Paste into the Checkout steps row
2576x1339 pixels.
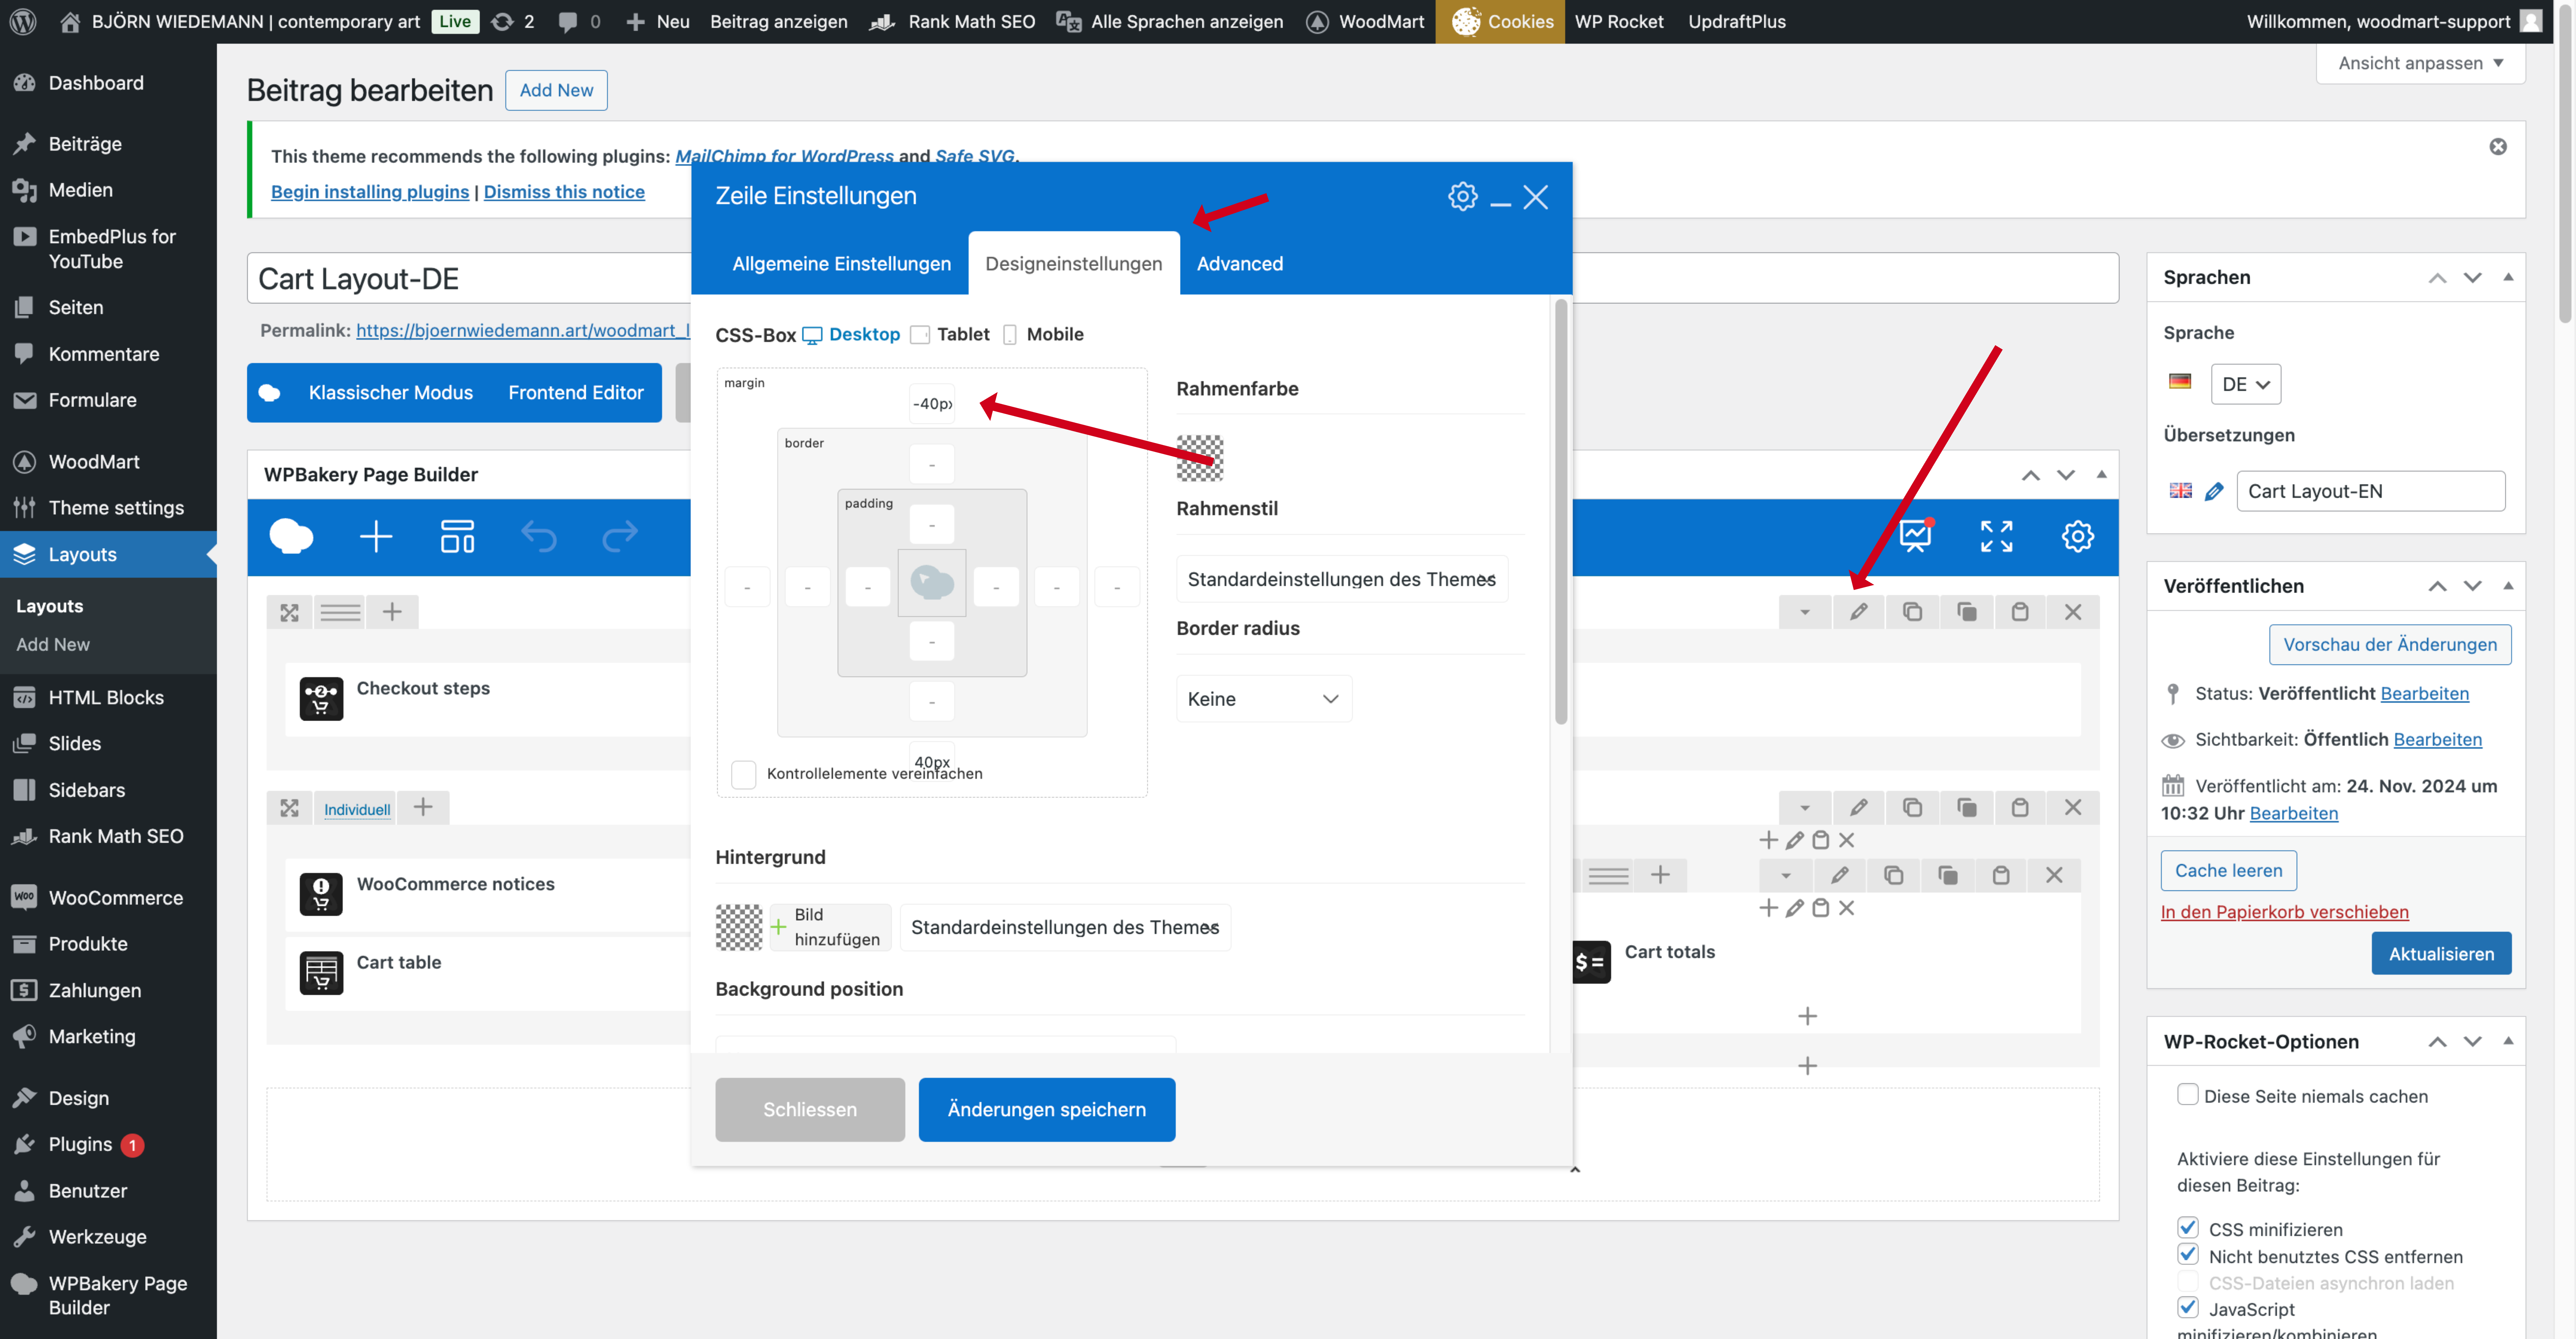[x=2020, y=612]
